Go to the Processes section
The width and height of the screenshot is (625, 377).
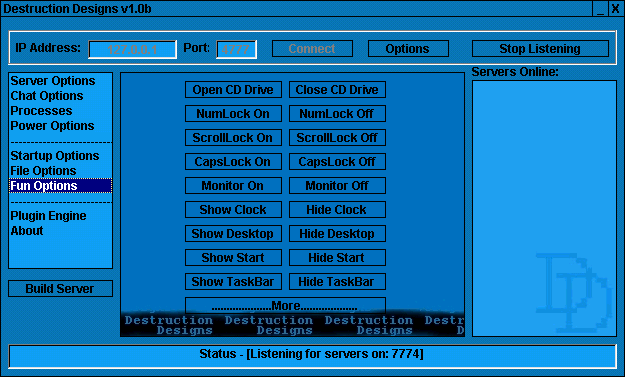click(60, 111)
